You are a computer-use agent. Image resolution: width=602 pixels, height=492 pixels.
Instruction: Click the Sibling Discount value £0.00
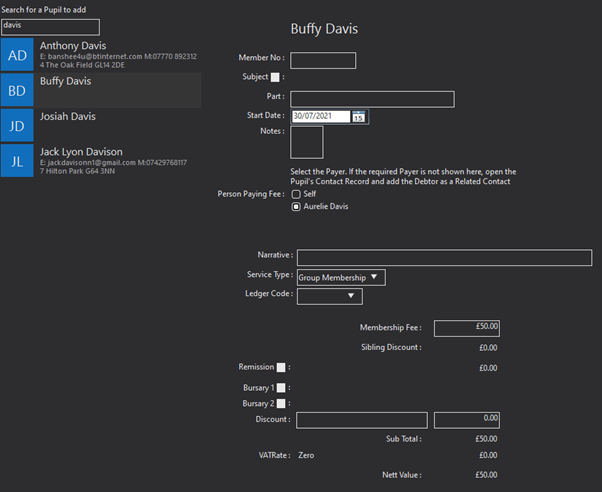click(488, 348)
